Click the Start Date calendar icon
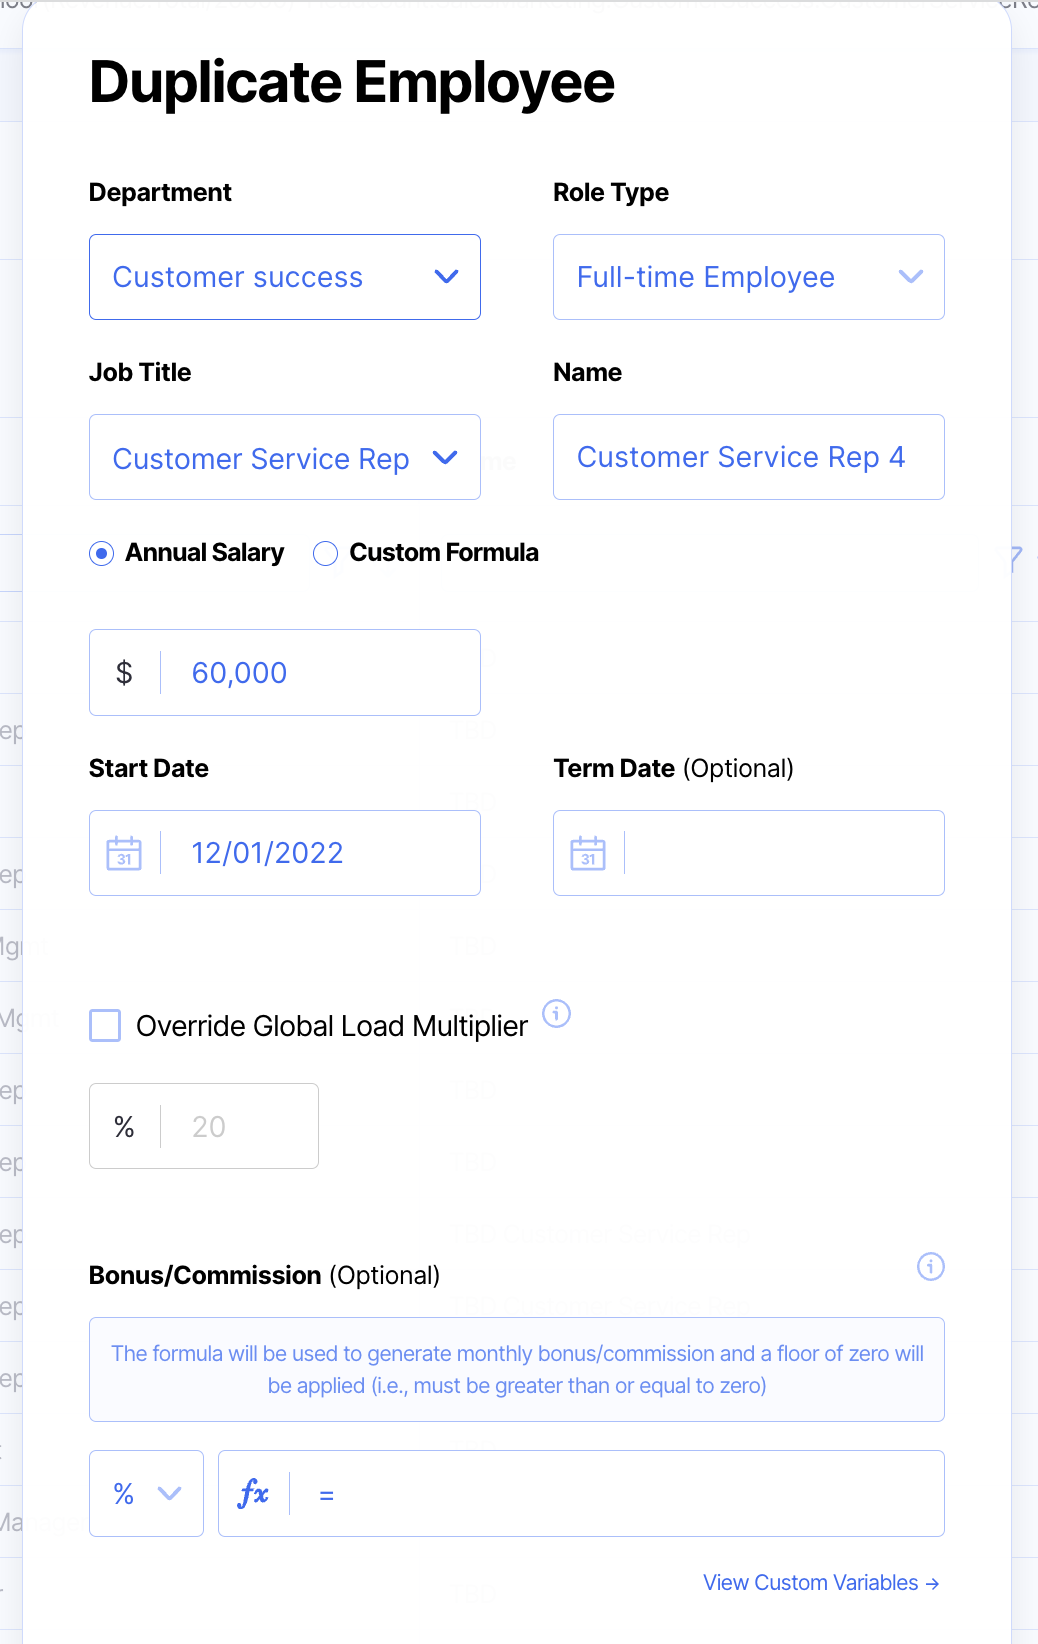 pos(124,853)
